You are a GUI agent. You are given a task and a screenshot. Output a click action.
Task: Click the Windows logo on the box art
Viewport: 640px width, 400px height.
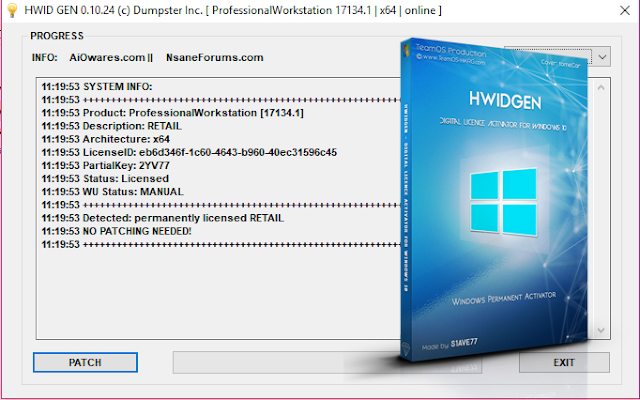point(503,202)
